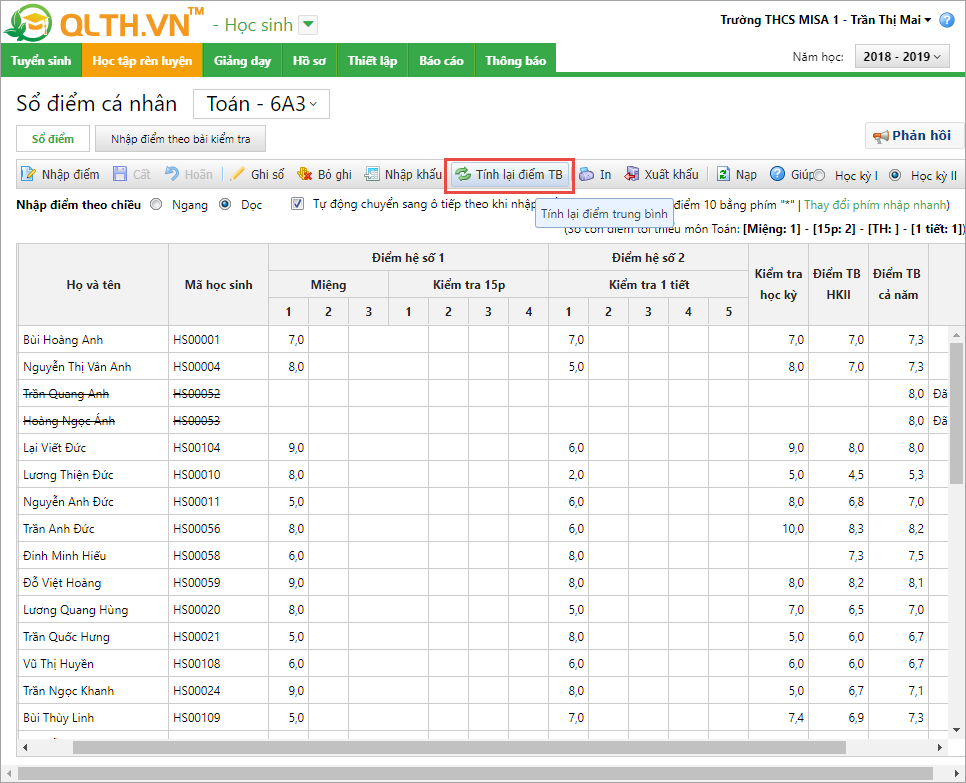This screenshot has width=966, height=783.
Task: Switch to the Giảng dạy menu tab
Action: [x=242, y=60]
